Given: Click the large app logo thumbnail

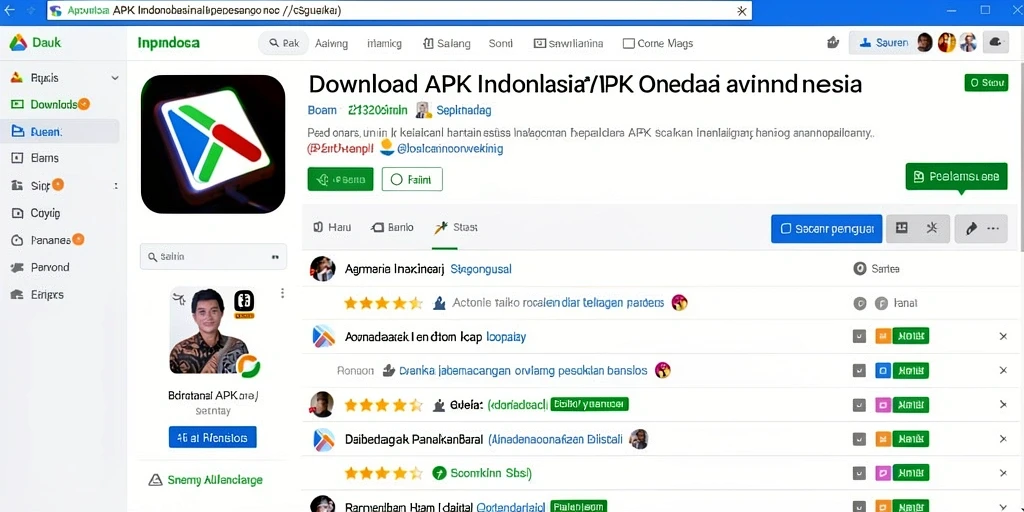Looking at the screenshot, I should [x=213, y=144].
